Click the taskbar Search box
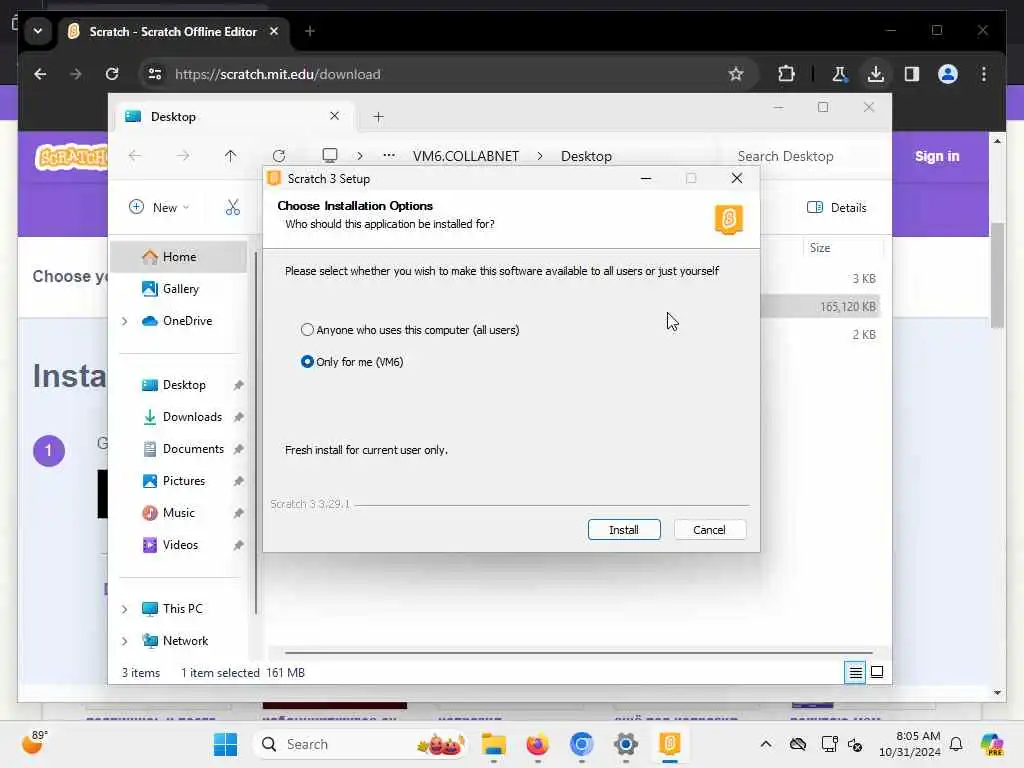The width and height of the screenshot is (1024, 768). pyautogui.click(x=360, y=744)
